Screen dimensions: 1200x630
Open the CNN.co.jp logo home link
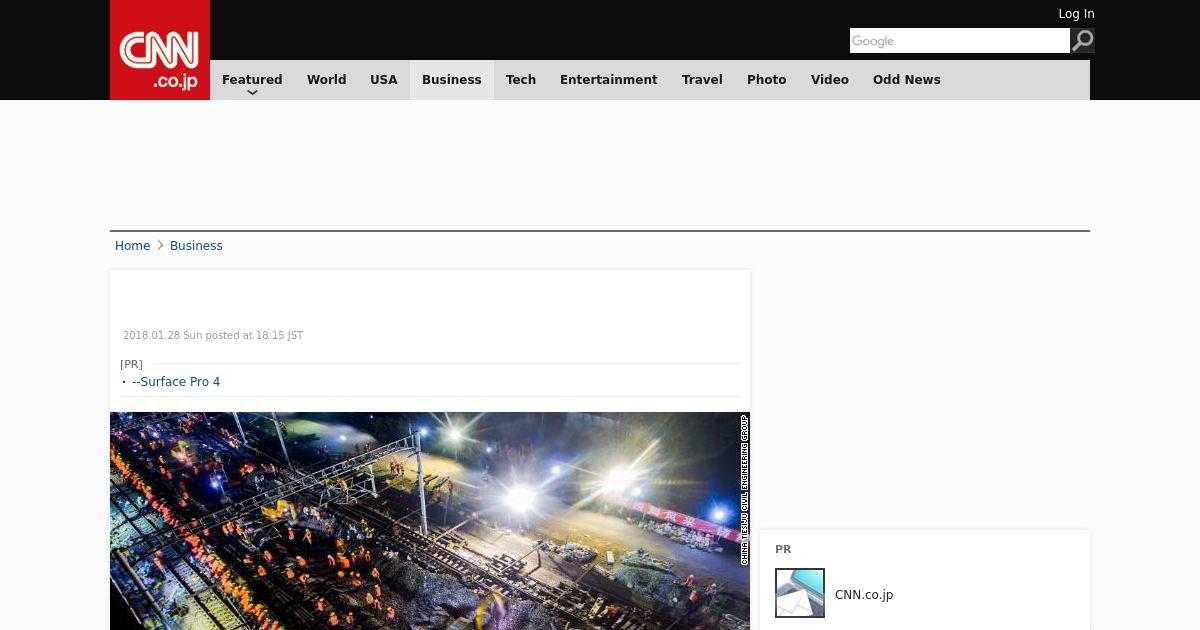160,50
